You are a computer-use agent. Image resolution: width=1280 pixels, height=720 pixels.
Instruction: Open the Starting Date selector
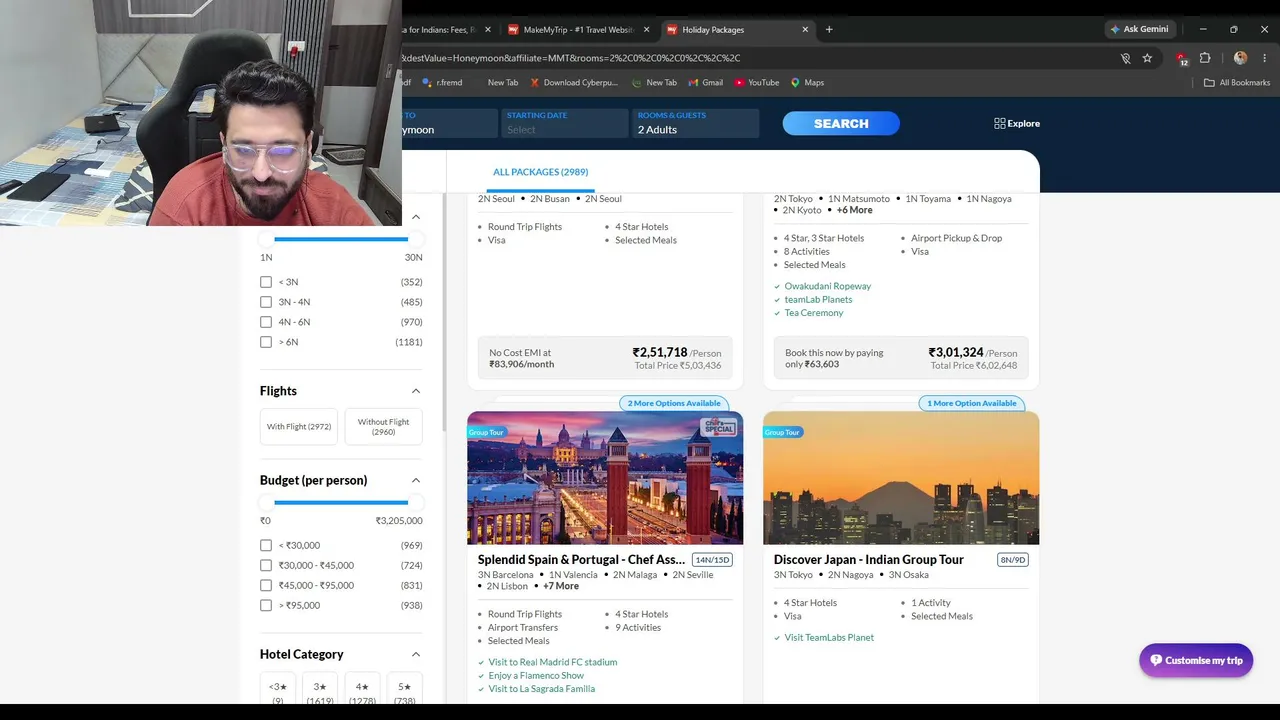565,123
